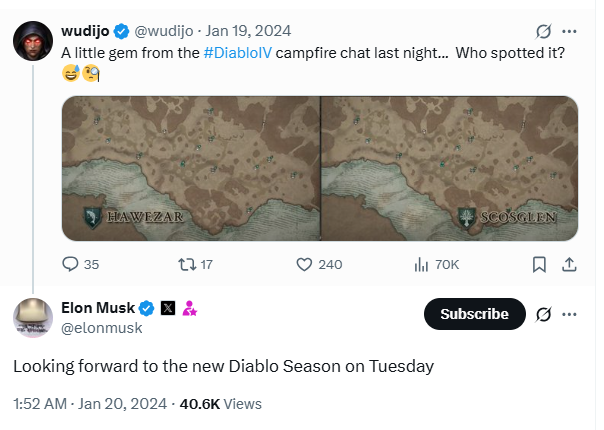
Task: Click the share icon on wudijo's tweet
Action: tap(569, 265)
